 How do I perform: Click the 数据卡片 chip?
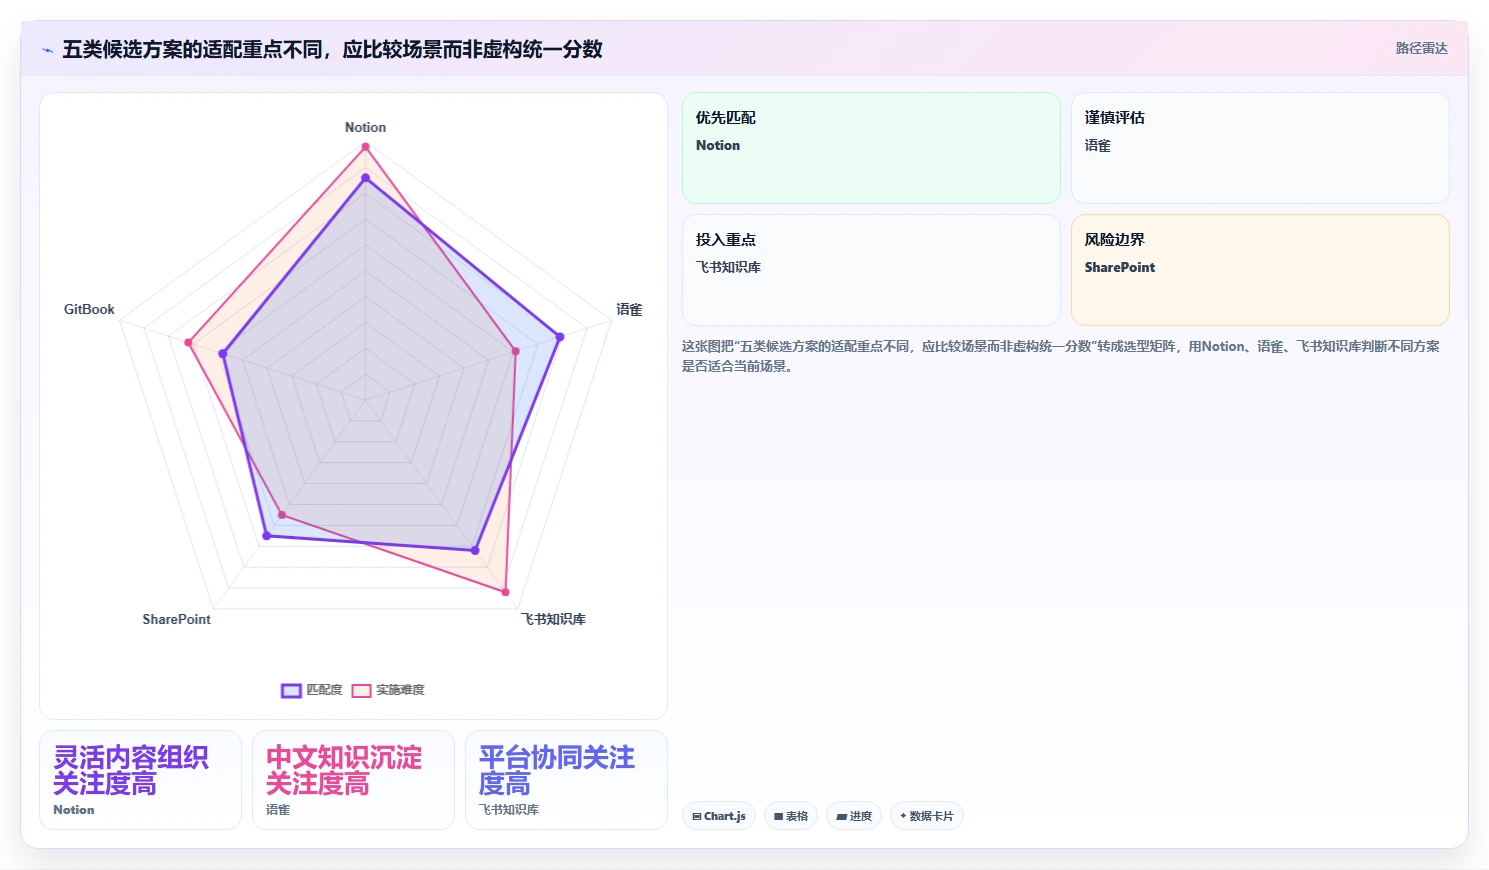point(927,816)
